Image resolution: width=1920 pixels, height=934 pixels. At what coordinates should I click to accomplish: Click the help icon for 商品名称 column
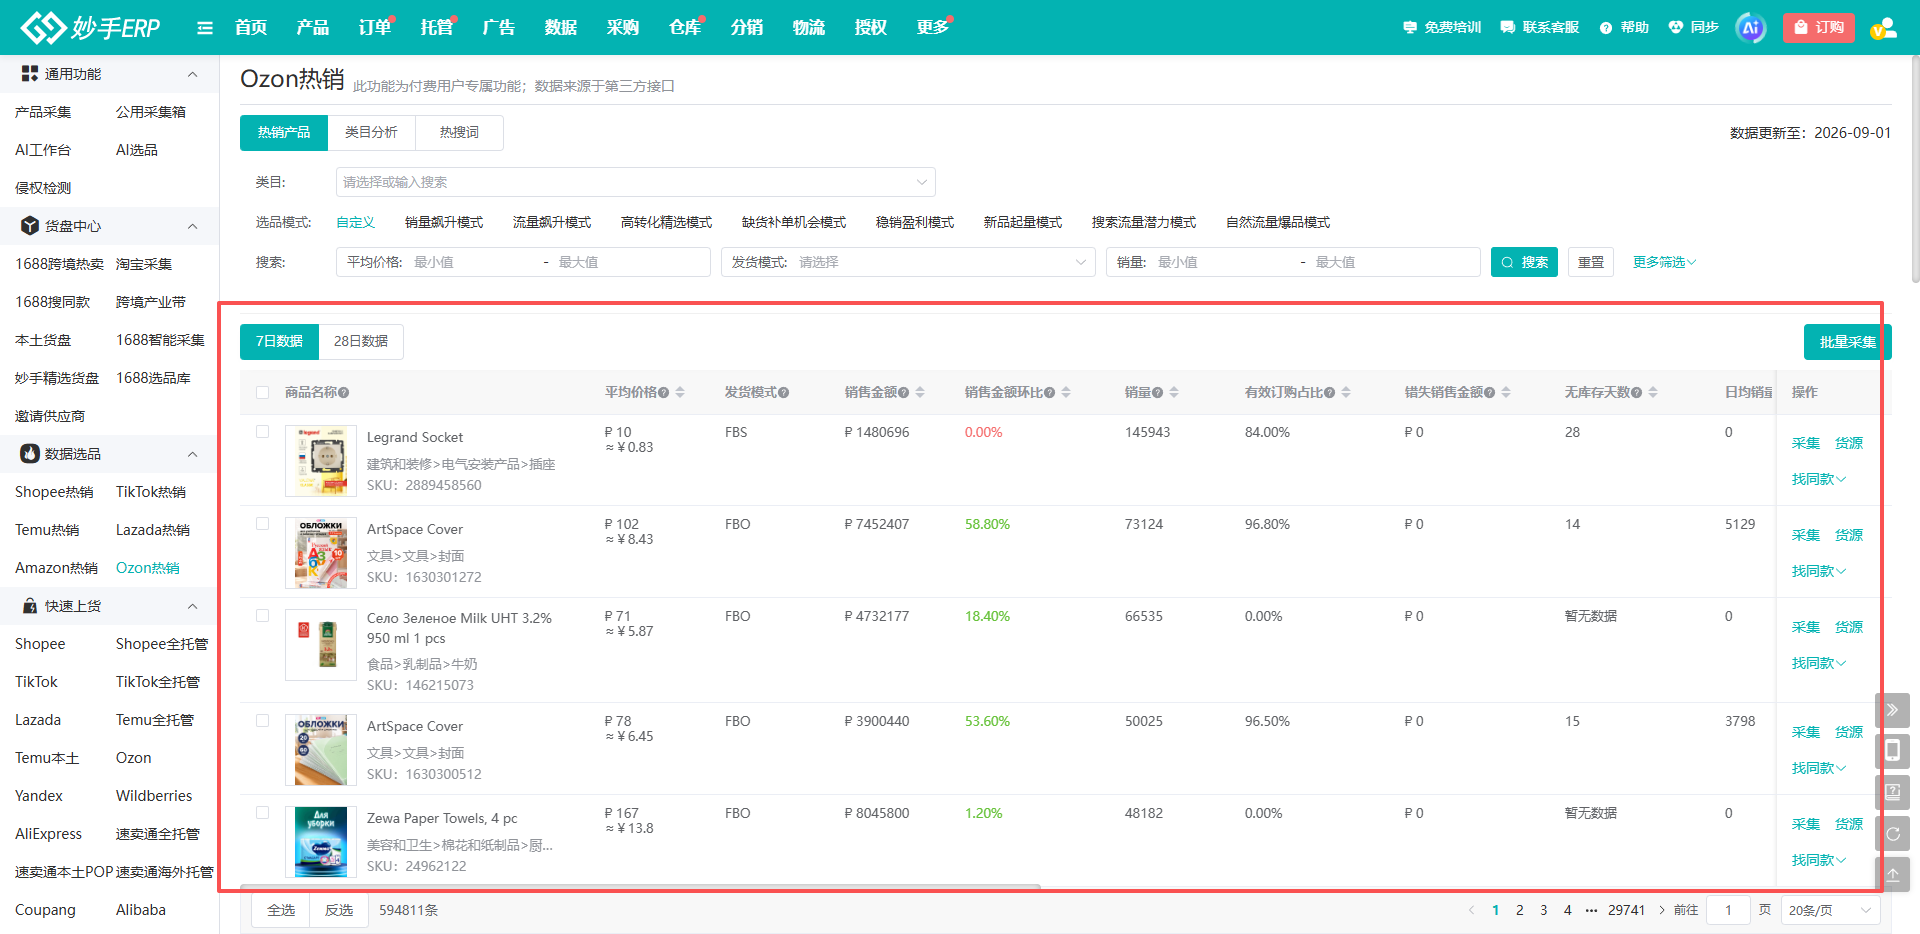[344, 393]
